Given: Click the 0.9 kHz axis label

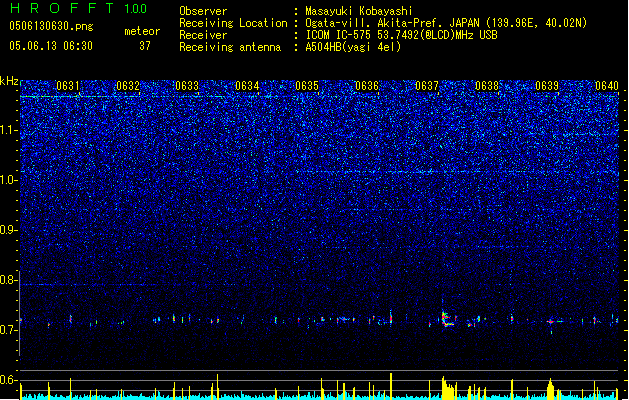Looking at the screenshot, I should coord(9,230).
